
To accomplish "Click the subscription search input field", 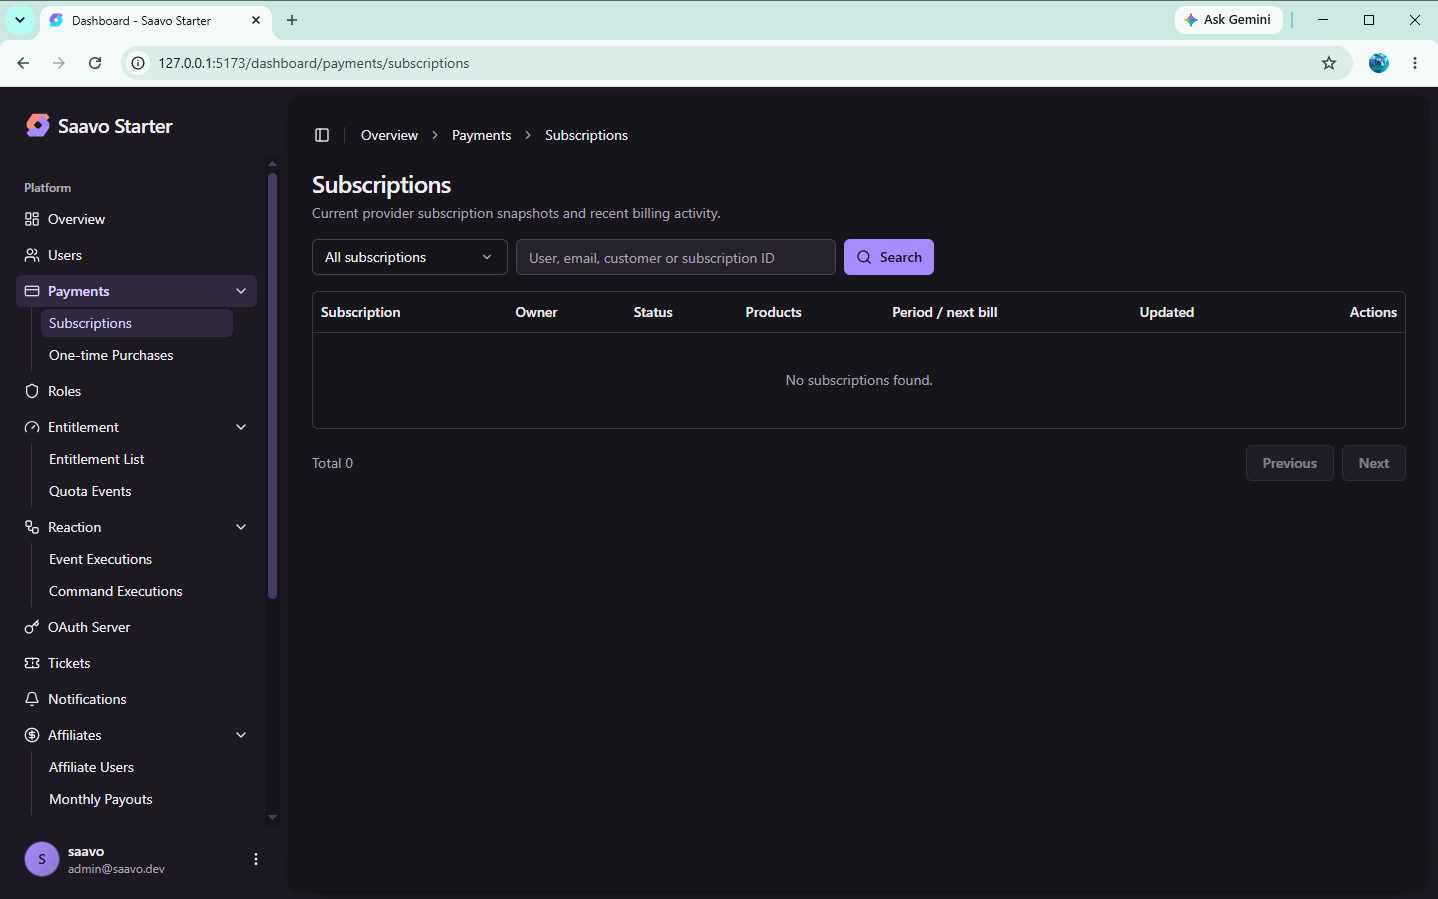I will [676, 257].
